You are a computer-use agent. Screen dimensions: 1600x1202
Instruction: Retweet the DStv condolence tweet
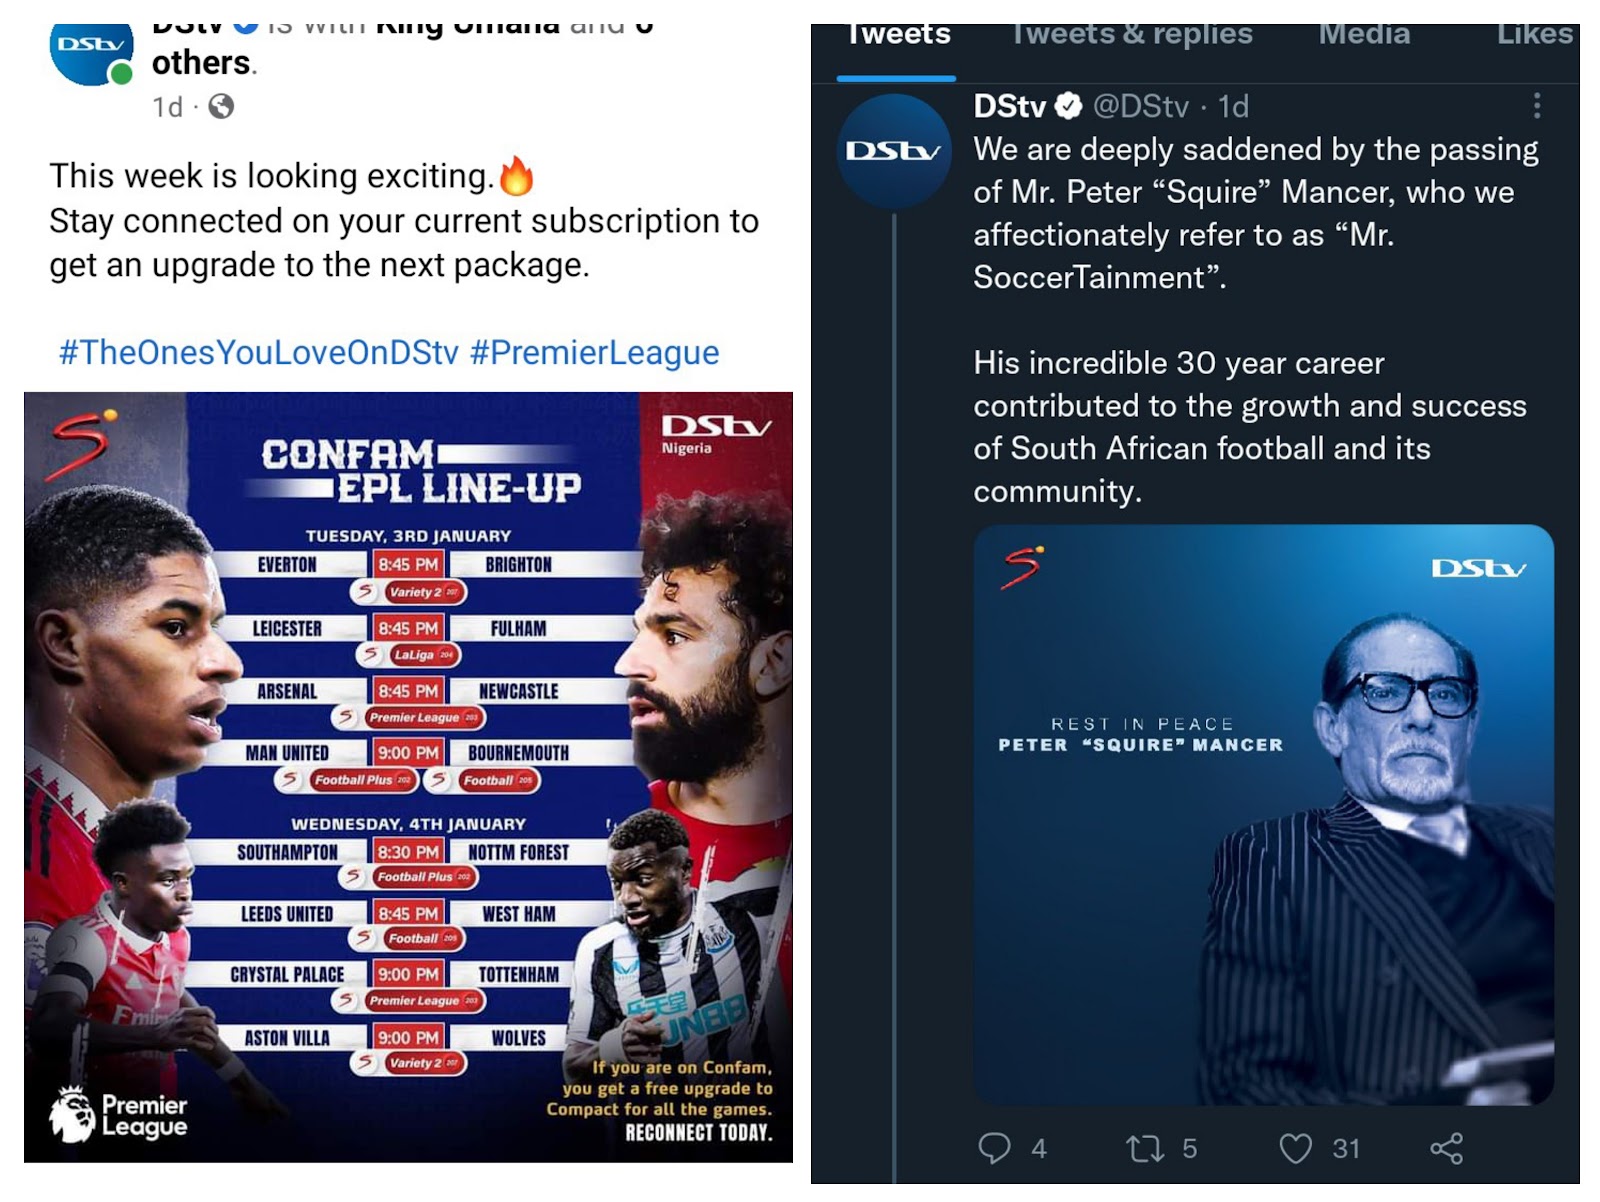pyautogui.click(x=1144, y=1147)
